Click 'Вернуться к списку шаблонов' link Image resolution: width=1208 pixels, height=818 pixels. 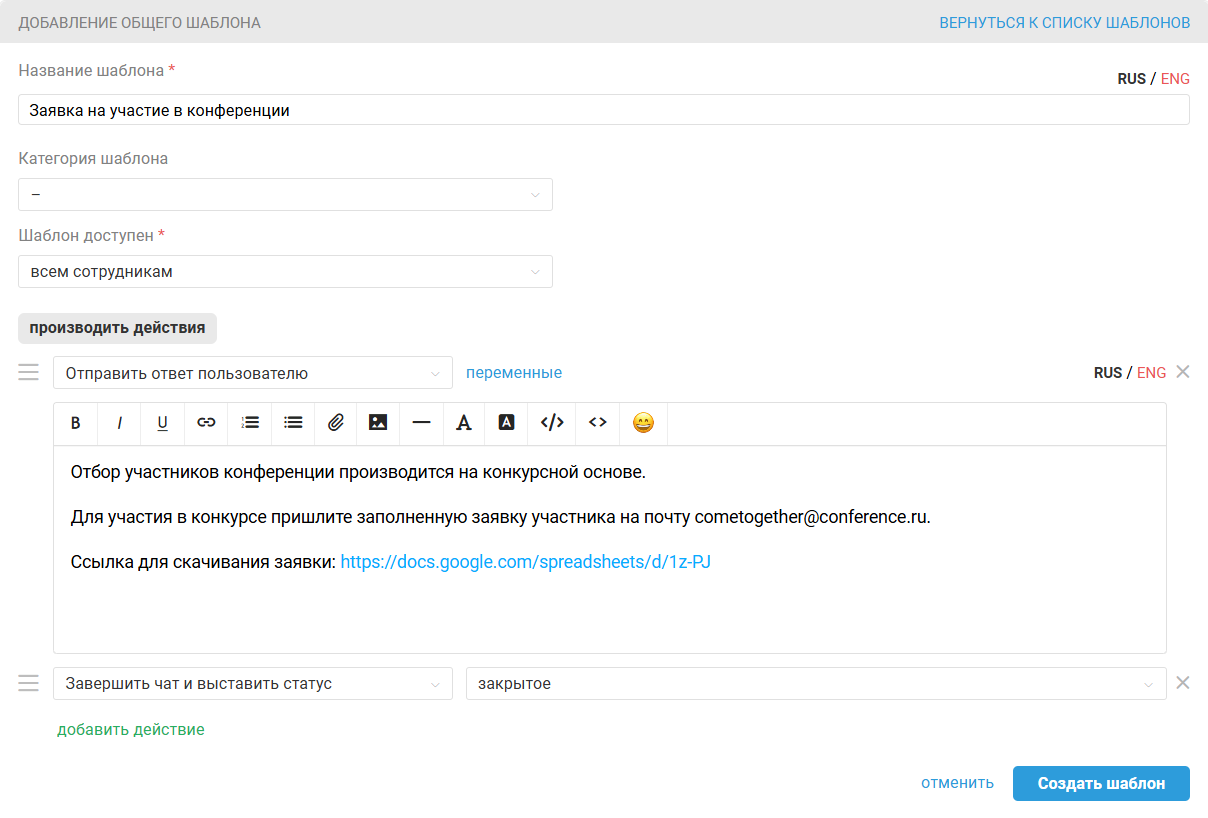(x=1065, y=22)
